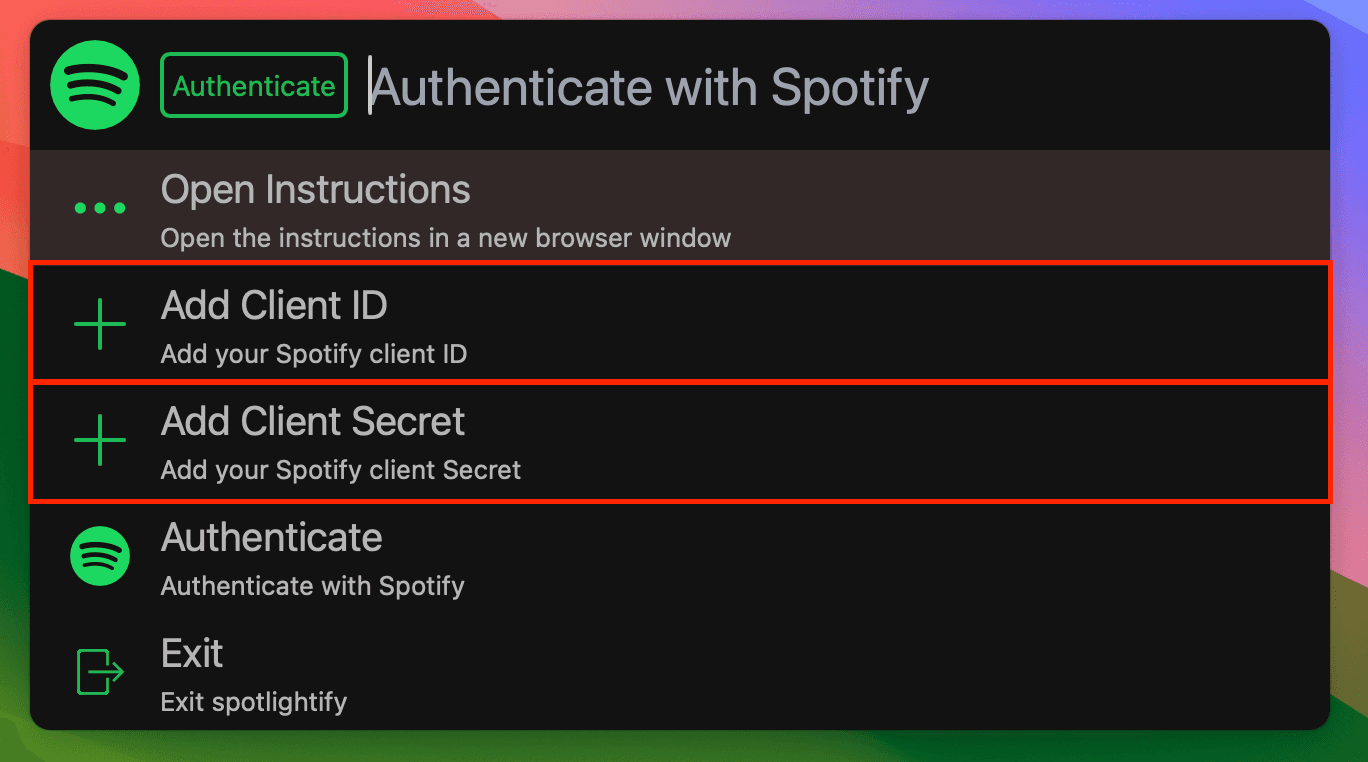Click 'Open the instructions in a new browser window'
Image resolution: width=1368 pixels, height=762 pixels.
coord(446,238)
